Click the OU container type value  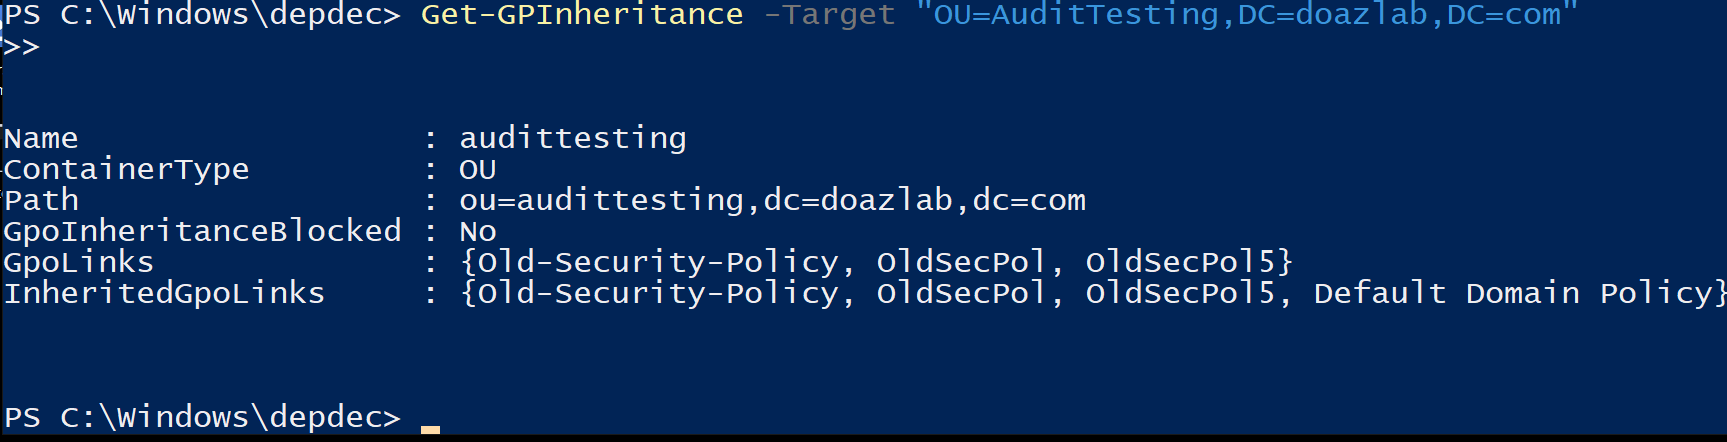pyautogui.click(x=477, y=170)
